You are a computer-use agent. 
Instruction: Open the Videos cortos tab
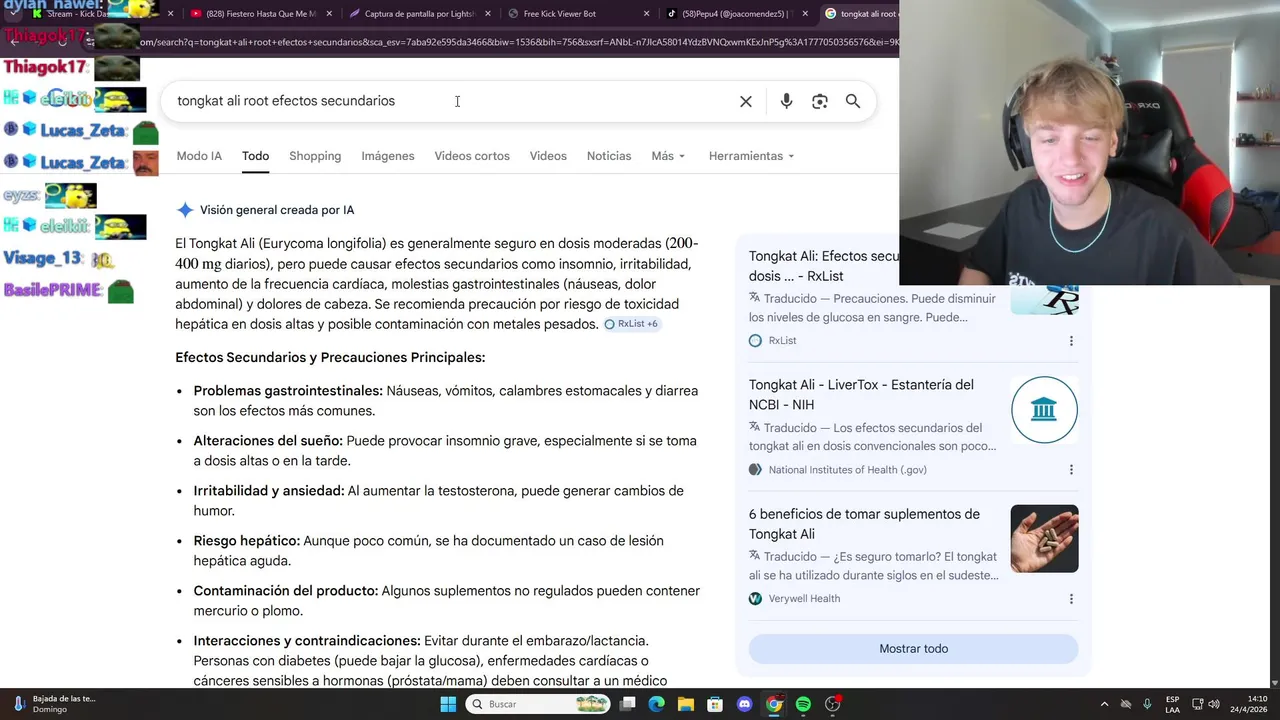pyautogui.click(x=472, y=156)
